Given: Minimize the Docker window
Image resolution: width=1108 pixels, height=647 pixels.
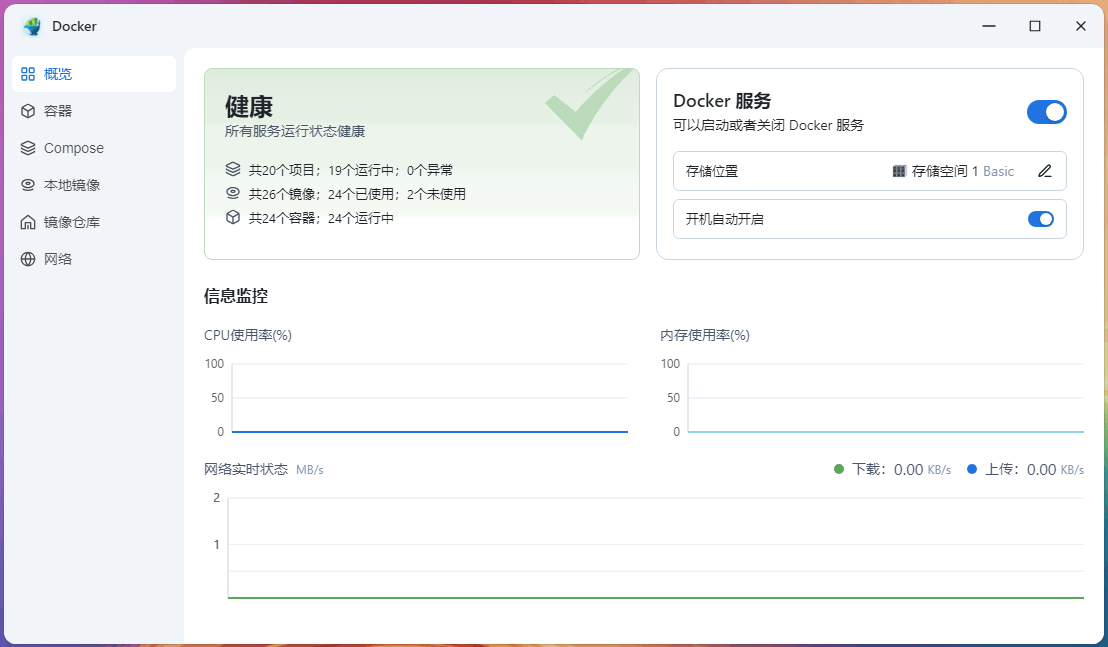Looking at the screenshot, I should click(x=989, y=26).
